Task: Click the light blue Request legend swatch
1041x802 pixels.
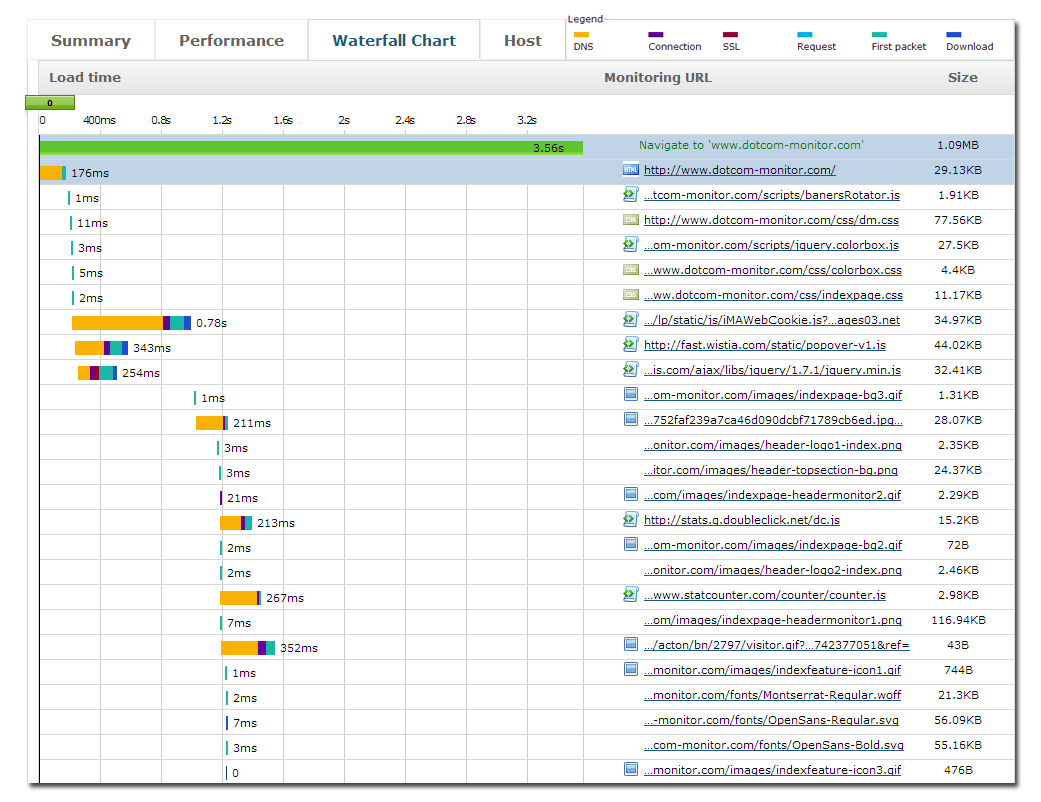Action: click(805, 35)
